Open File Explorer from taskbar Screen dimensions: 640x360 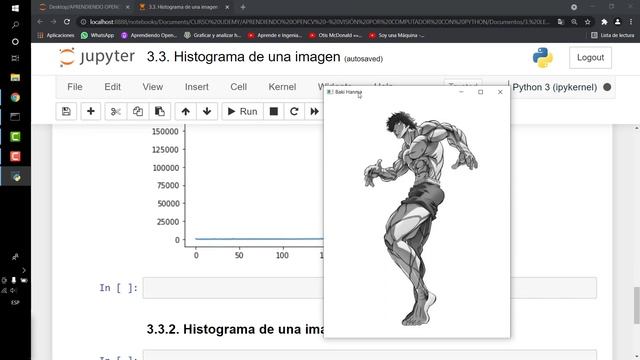[15, 77]
